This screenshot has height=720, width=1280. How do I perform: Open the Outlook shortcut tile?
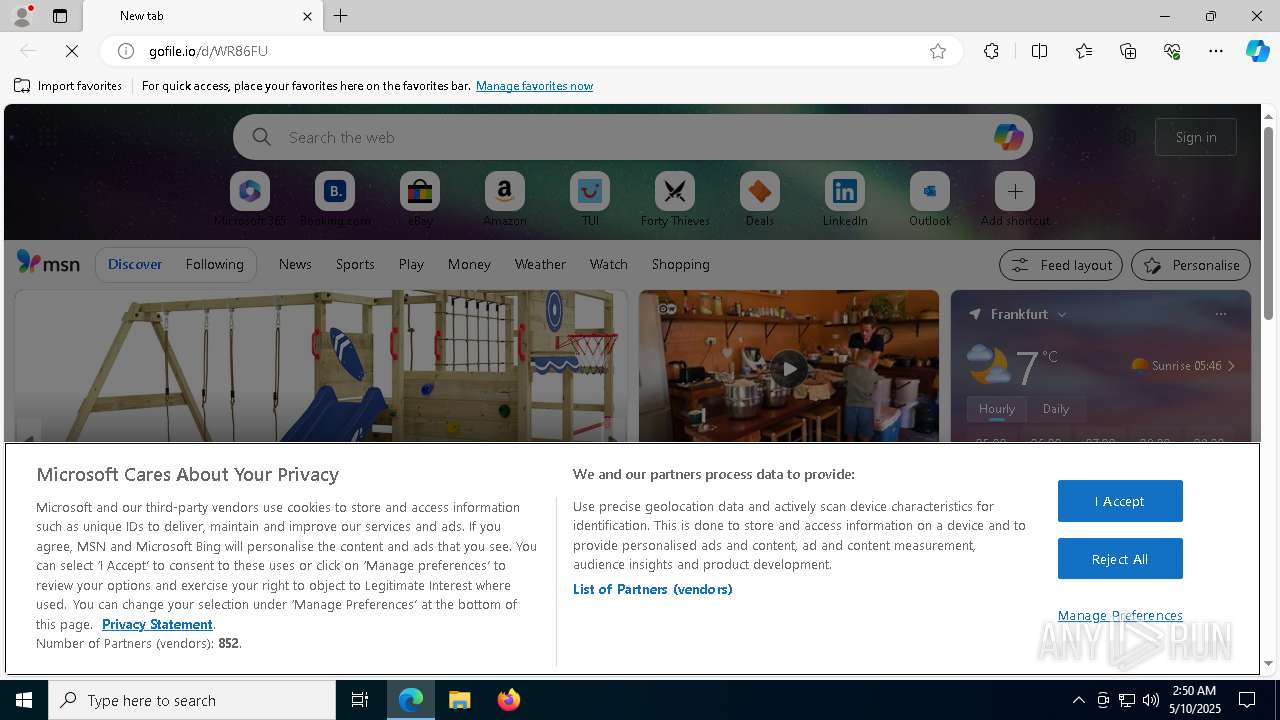[x=930, y=199]
